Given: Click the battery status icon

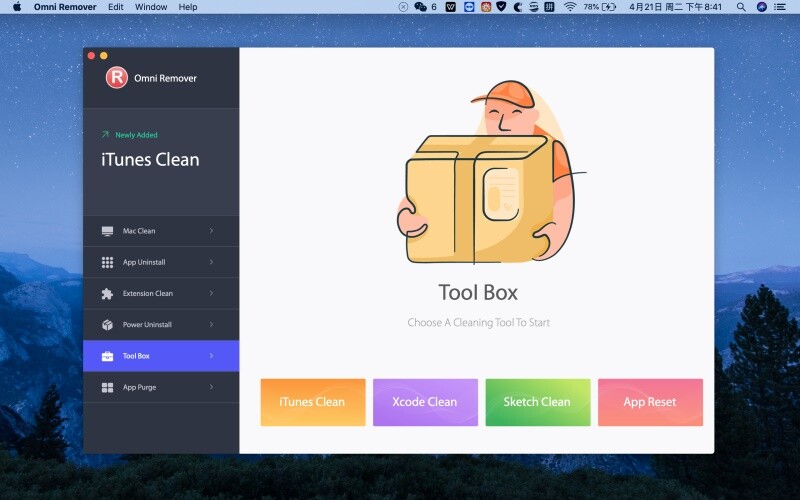Looking at the screenshot, I should point(609,7).
